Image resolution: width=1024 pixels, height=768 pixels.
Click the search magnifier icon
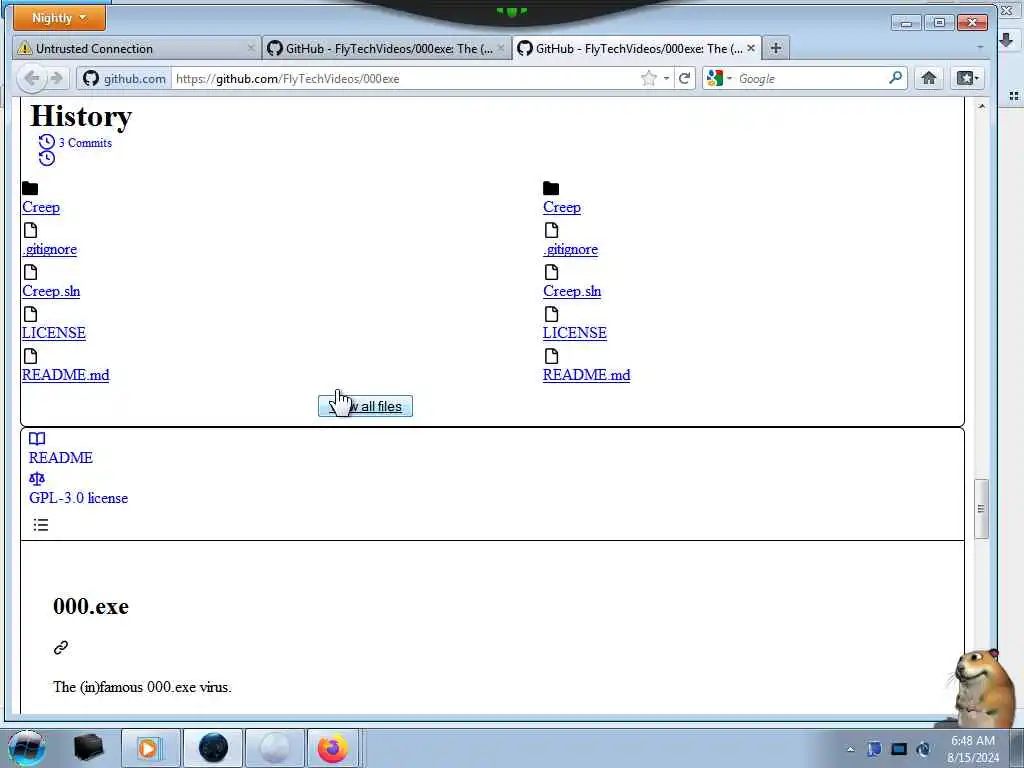895,78
